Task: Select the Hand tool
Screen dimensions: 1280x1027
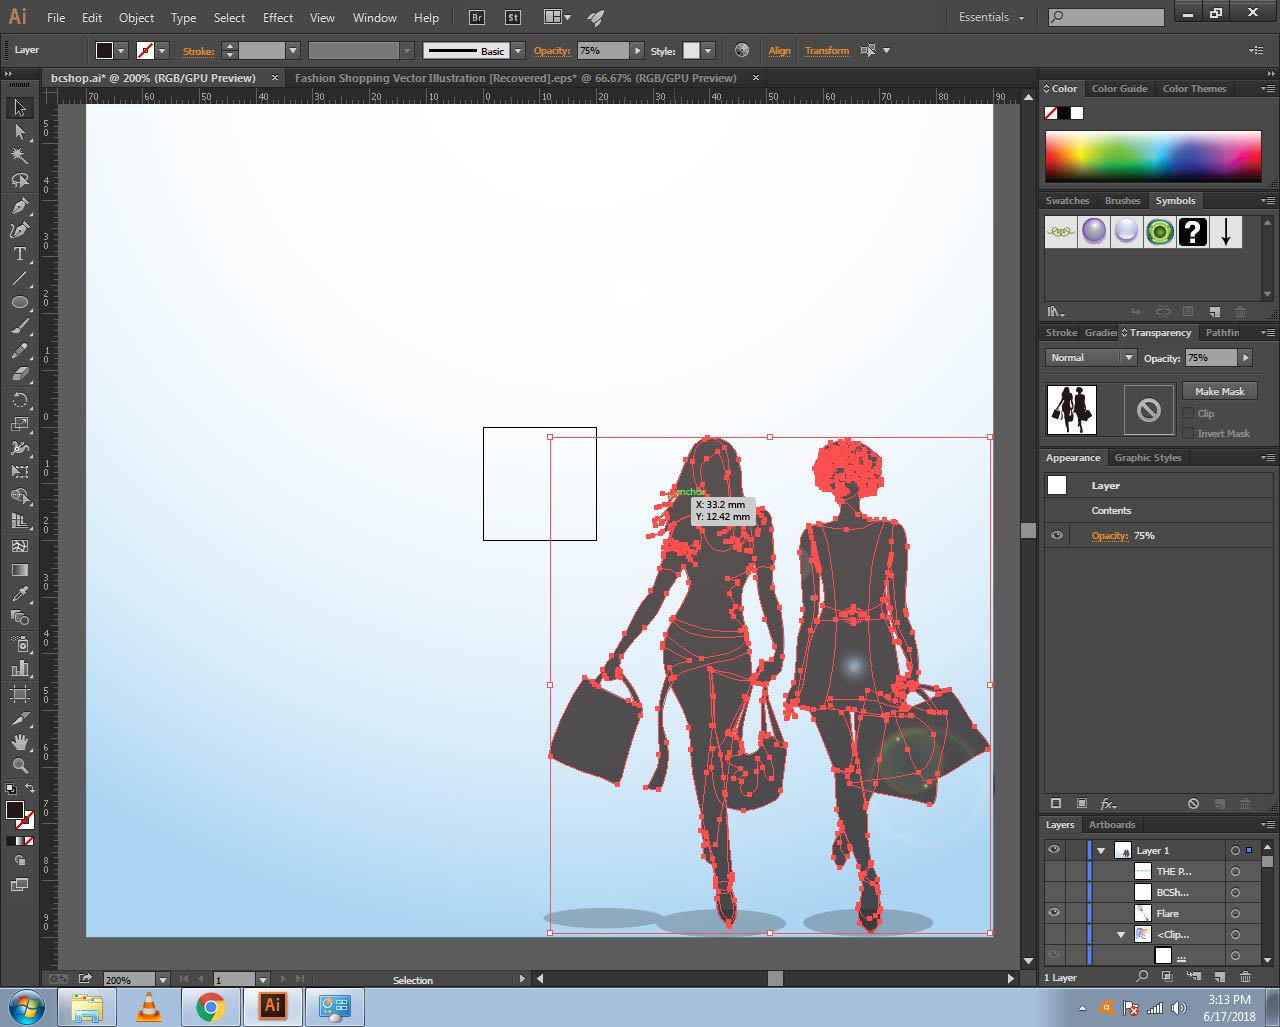Action: tap(19, 742)
